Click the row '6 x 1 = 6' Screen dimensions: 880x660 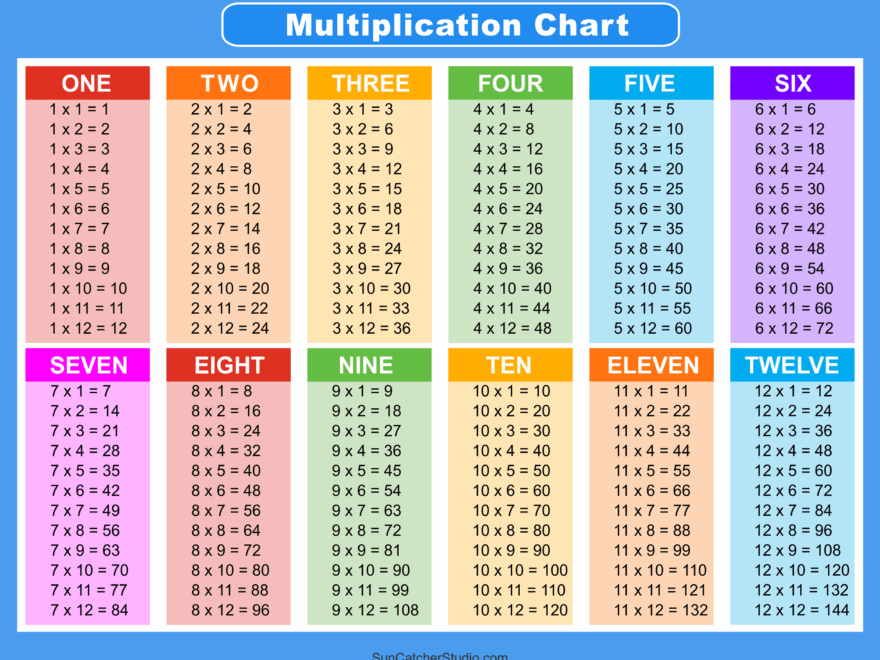click(x=785, y=109)
